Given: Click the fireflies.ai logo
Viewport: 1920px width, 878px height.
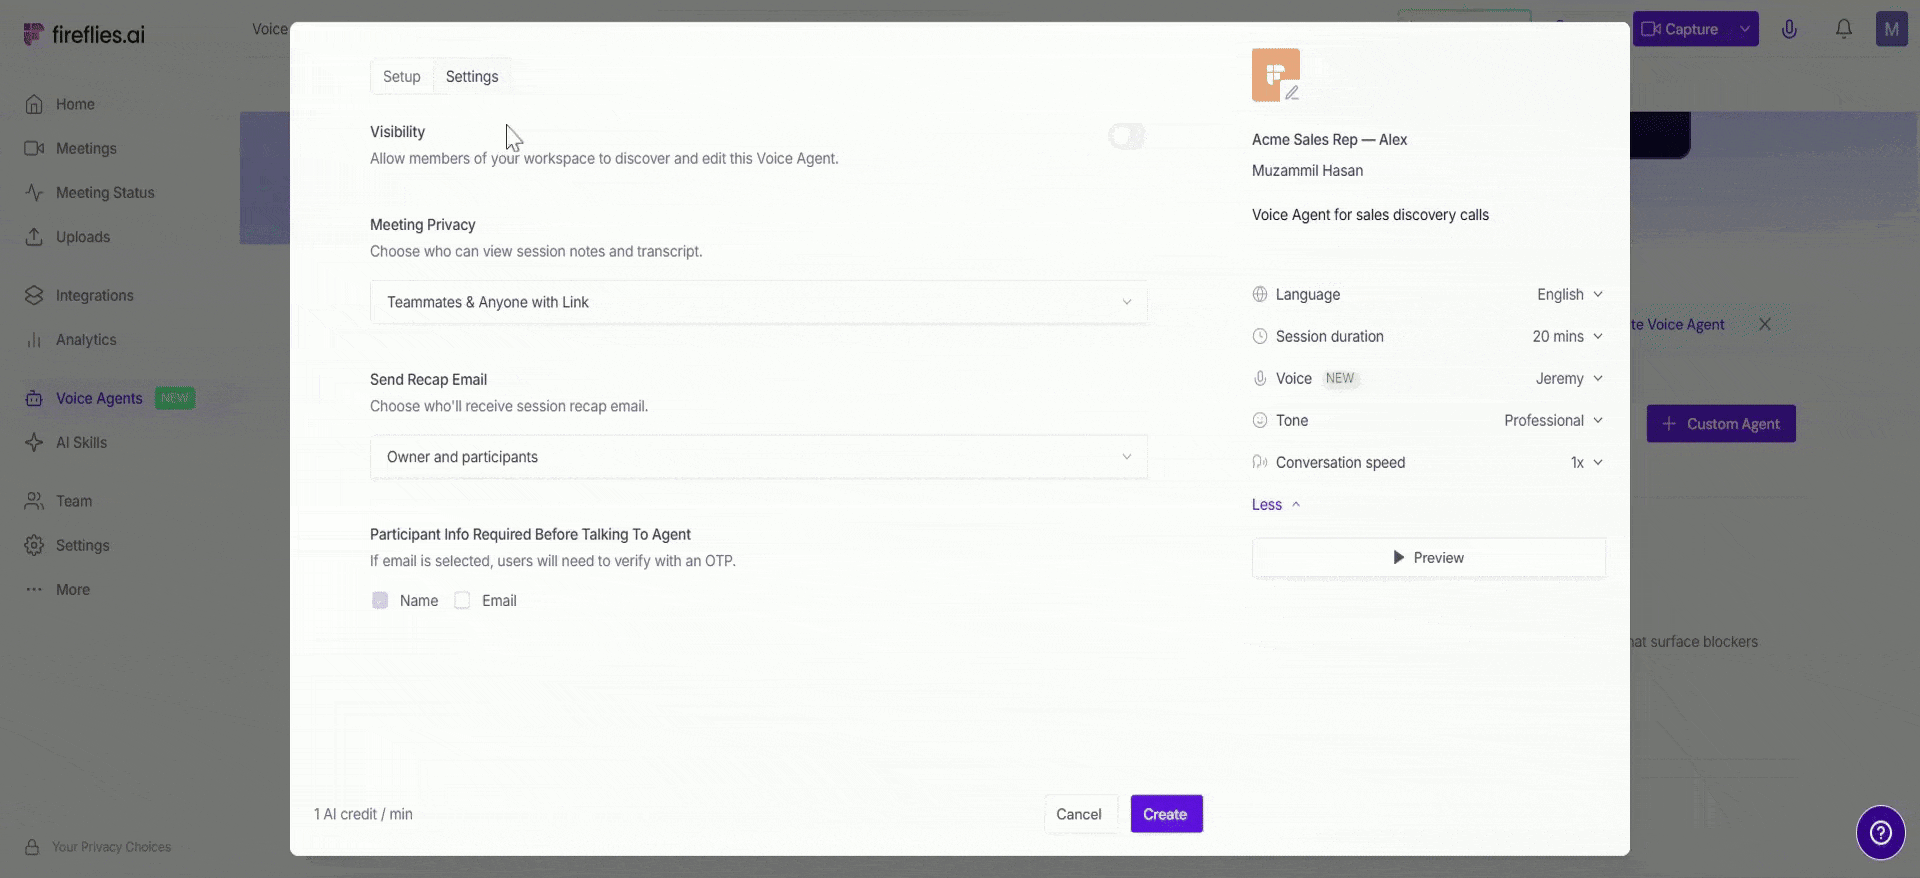Looking at the screenshot, I should 84,34.
